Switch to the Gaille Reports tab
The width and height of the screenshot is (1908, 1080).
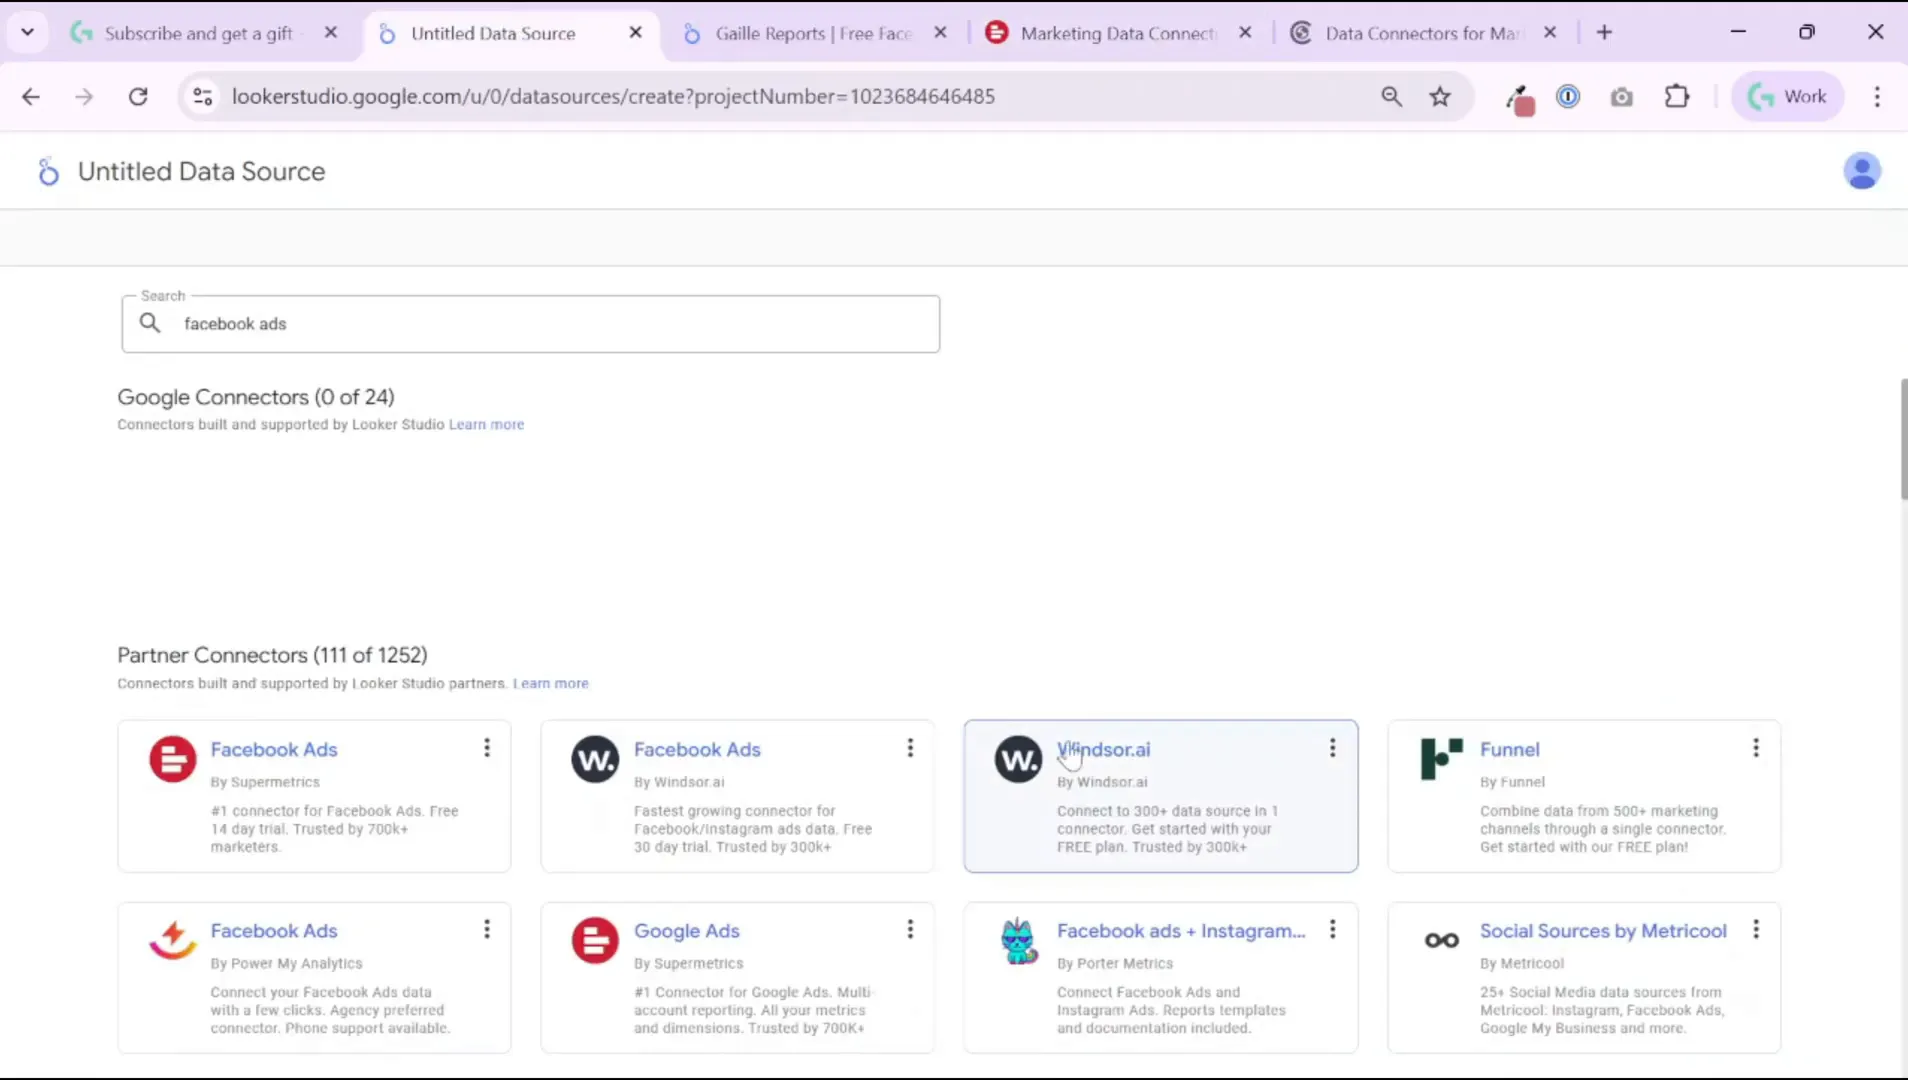click(x=810, y=32)
